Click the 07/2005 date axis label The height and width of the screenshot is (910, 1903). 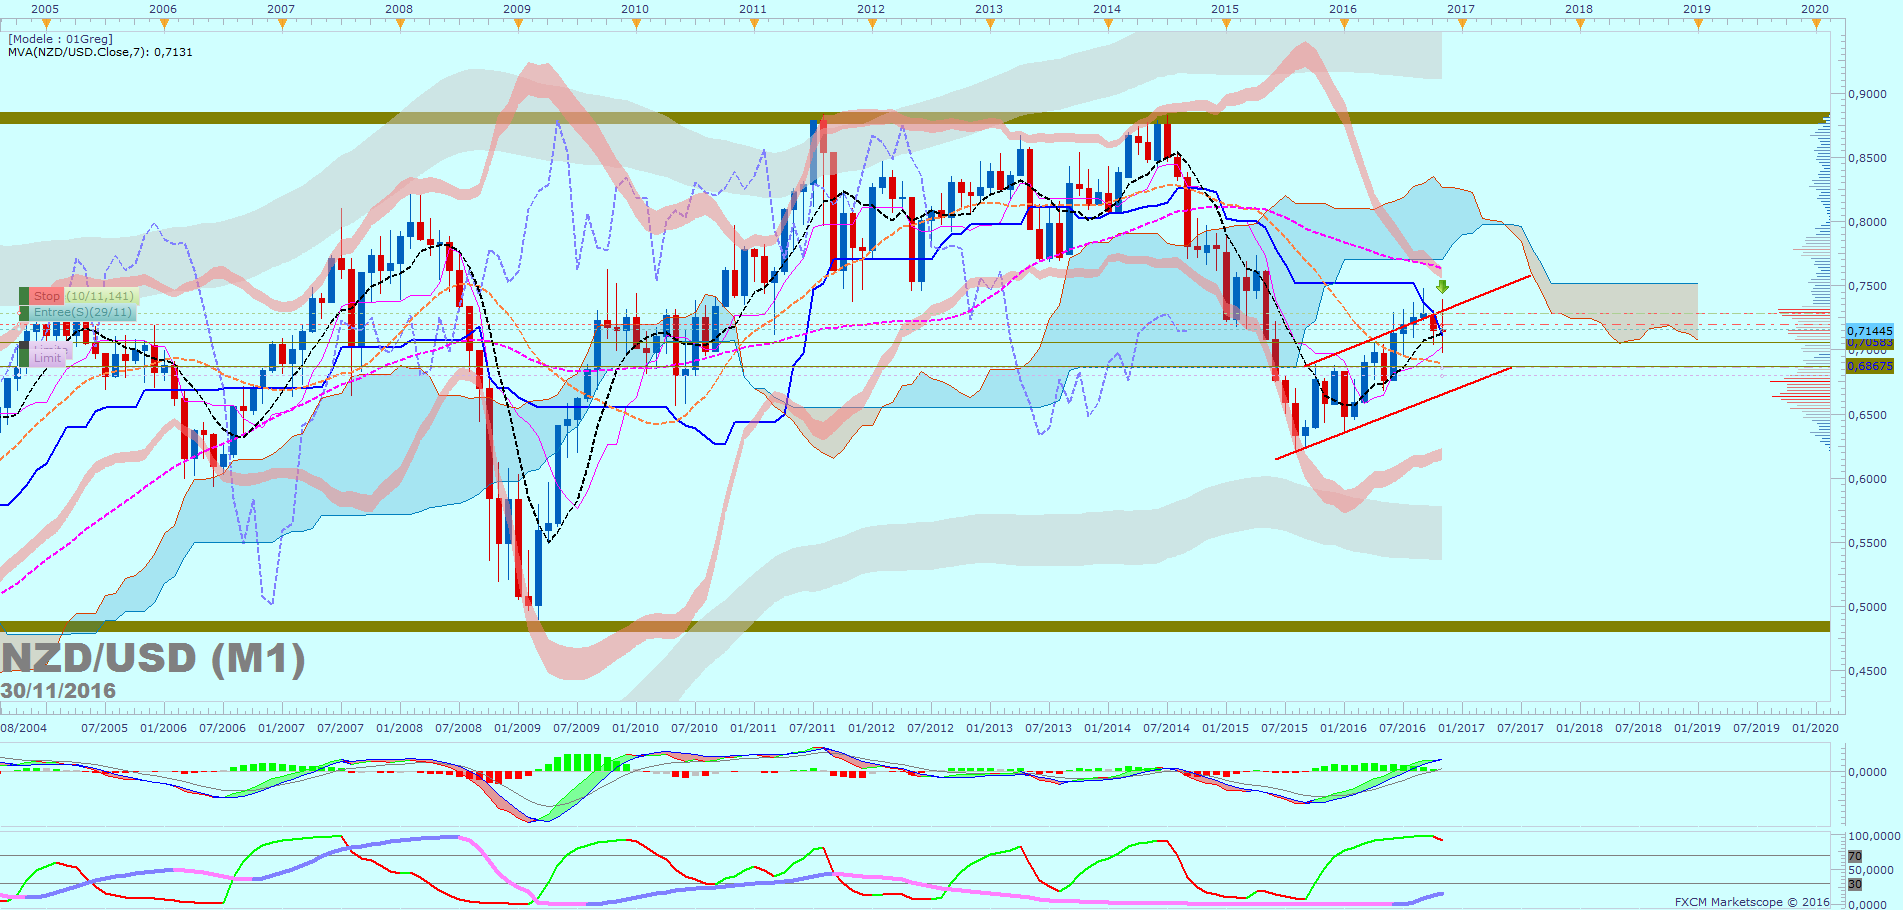point(104,728)
